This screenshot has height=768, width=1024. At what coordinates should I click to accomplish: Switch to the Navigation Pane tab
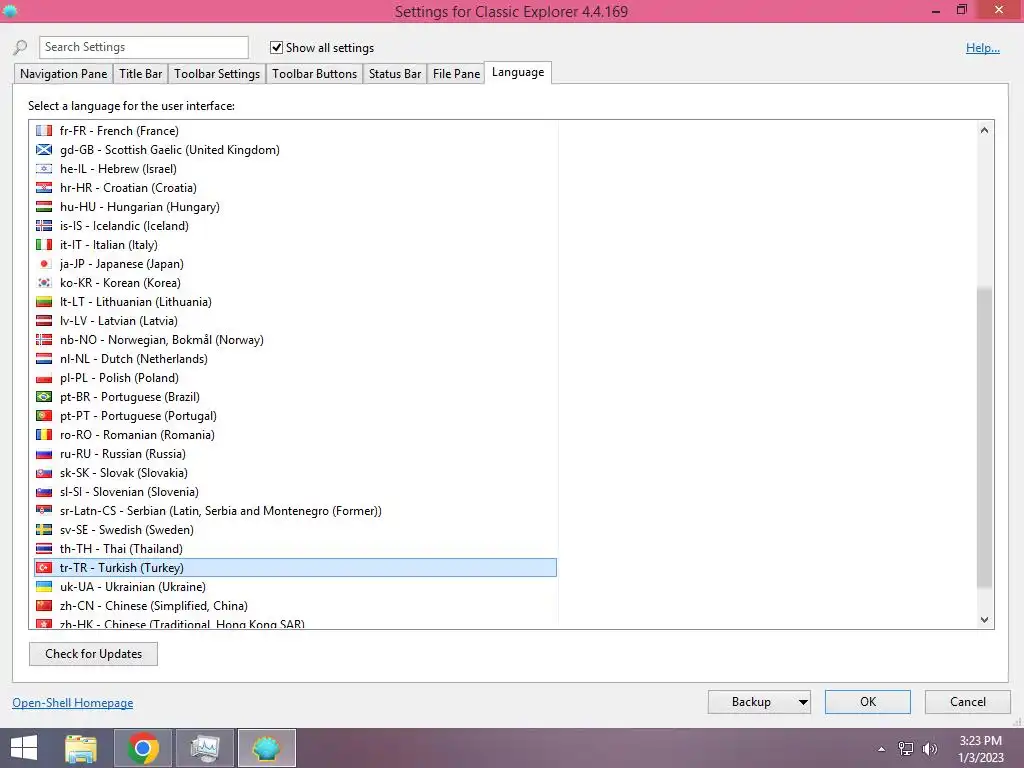(63, 74)
